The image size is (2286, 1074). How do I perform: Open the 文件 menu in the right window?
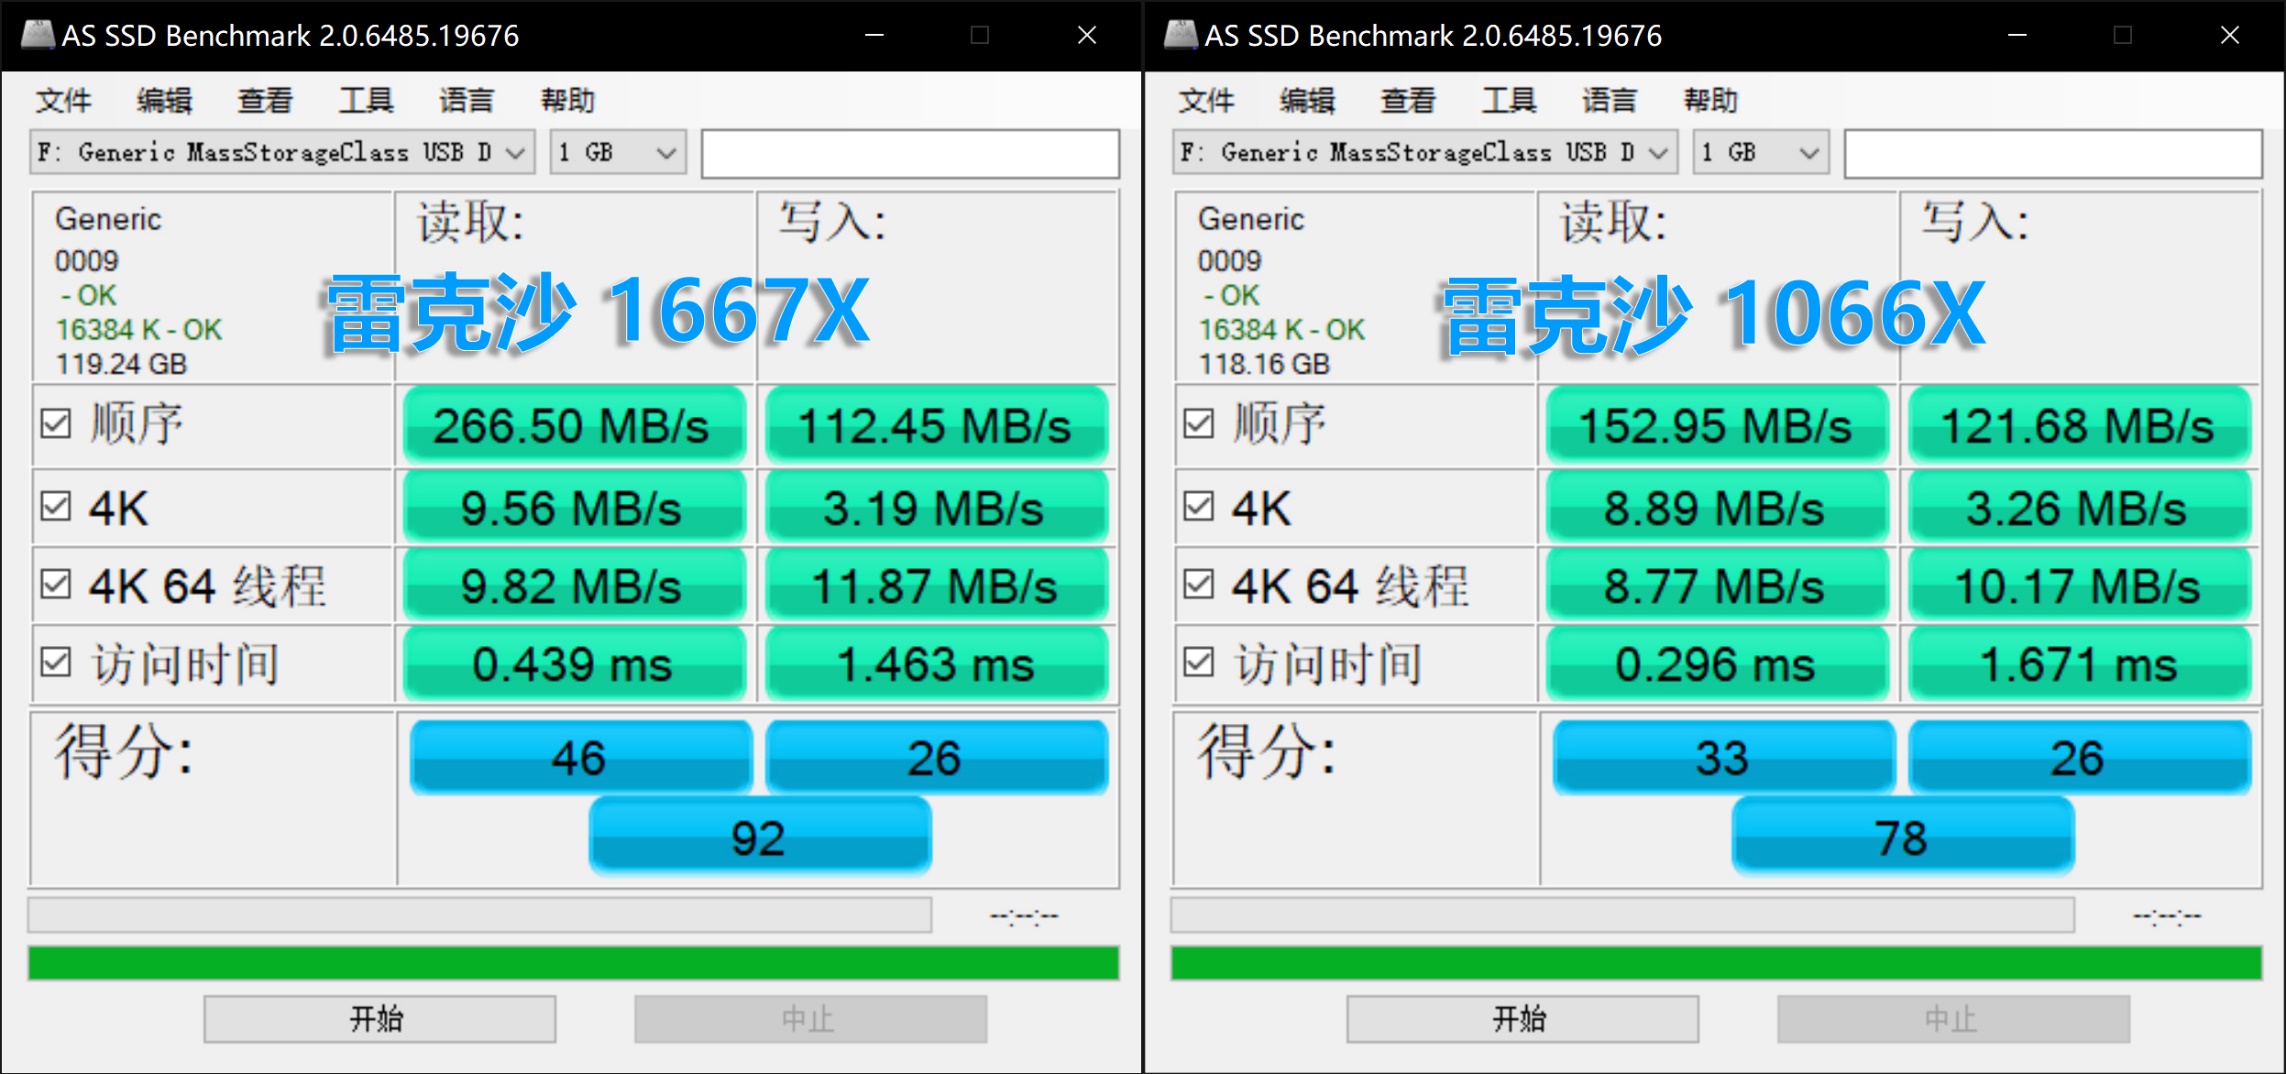tap(1207, 100)
